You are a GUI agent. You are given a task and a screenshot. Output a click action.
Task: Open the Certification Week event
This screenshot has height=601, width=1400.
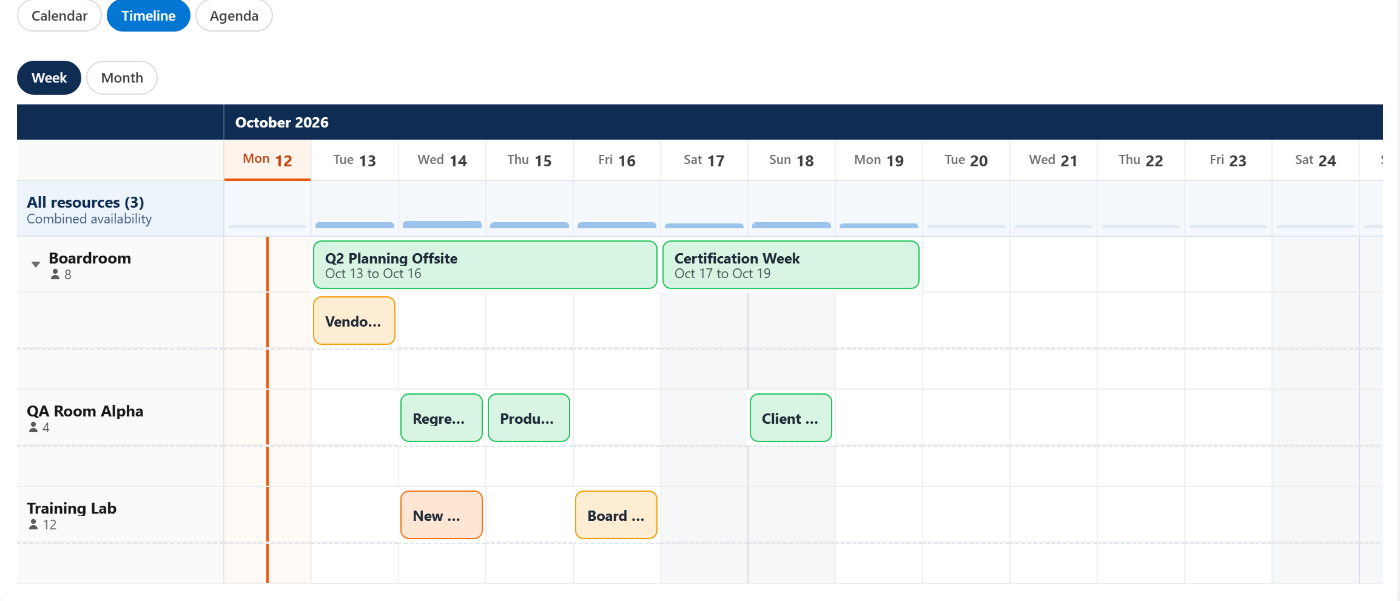click(791, 265)
